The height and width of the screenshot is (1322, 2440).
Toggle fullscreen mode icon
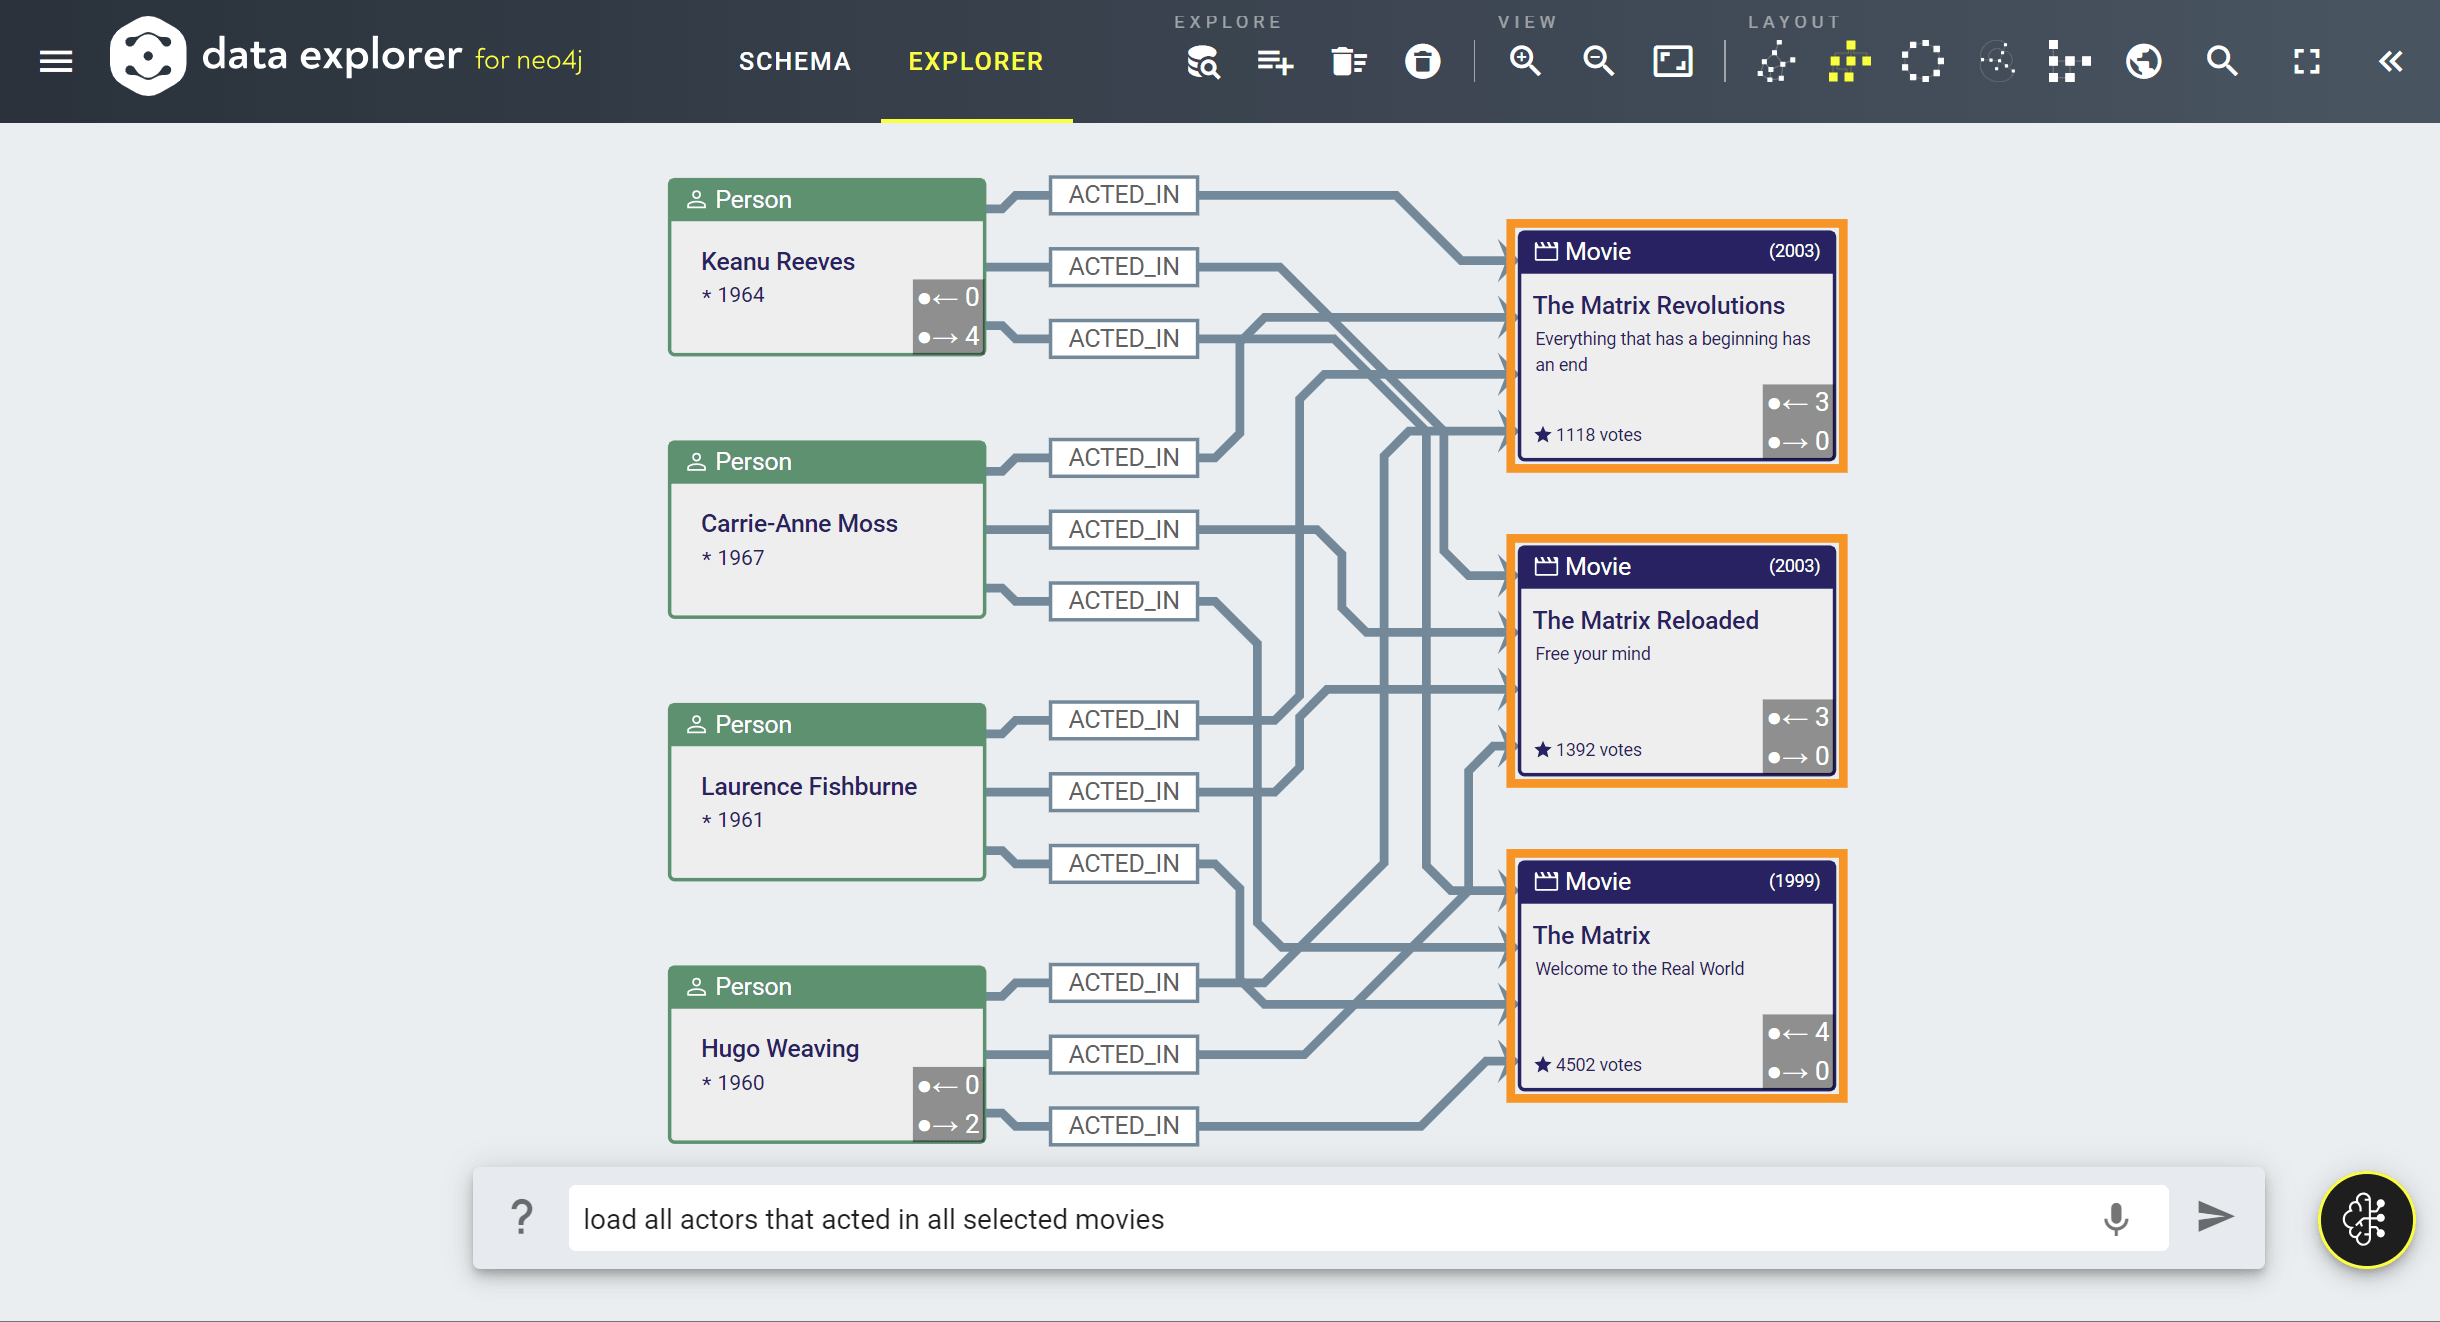pyautogui.click(x=2306, y=62)
